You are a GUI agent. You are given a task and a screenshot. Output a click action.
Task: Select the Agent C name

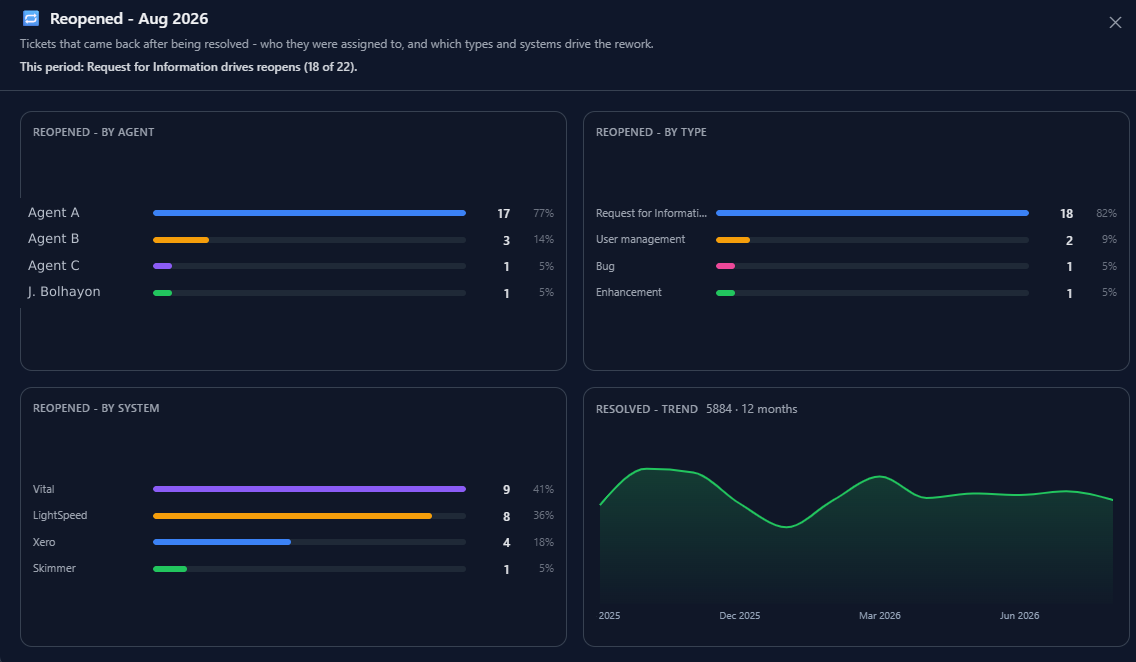[54, 265]
